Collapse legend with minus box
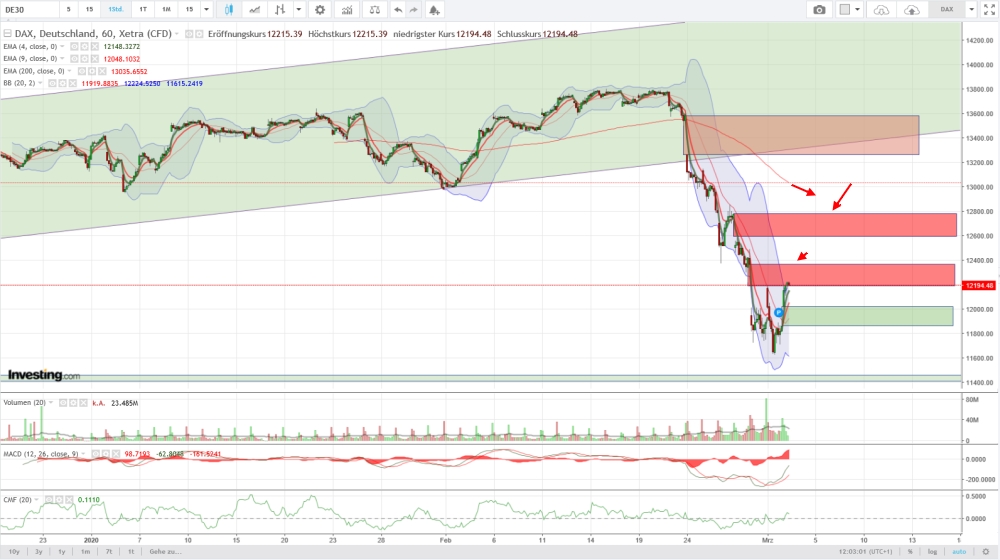The image size is (1000, 560). click(8, 34)
